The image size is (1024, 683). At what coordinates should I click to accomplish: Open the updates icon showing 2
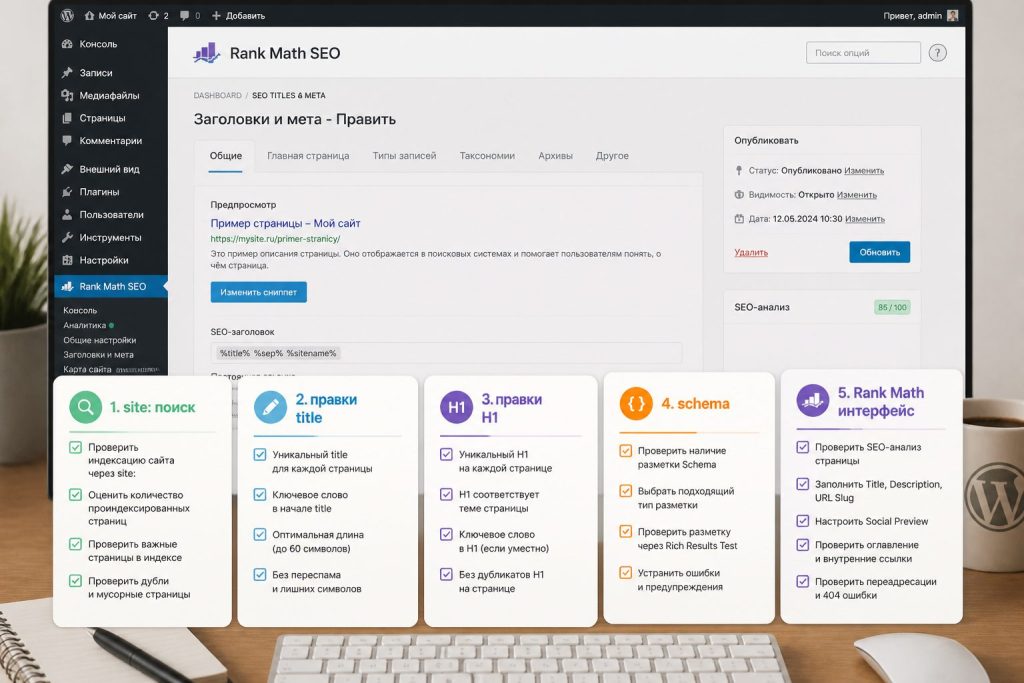[x=158, y=16]
